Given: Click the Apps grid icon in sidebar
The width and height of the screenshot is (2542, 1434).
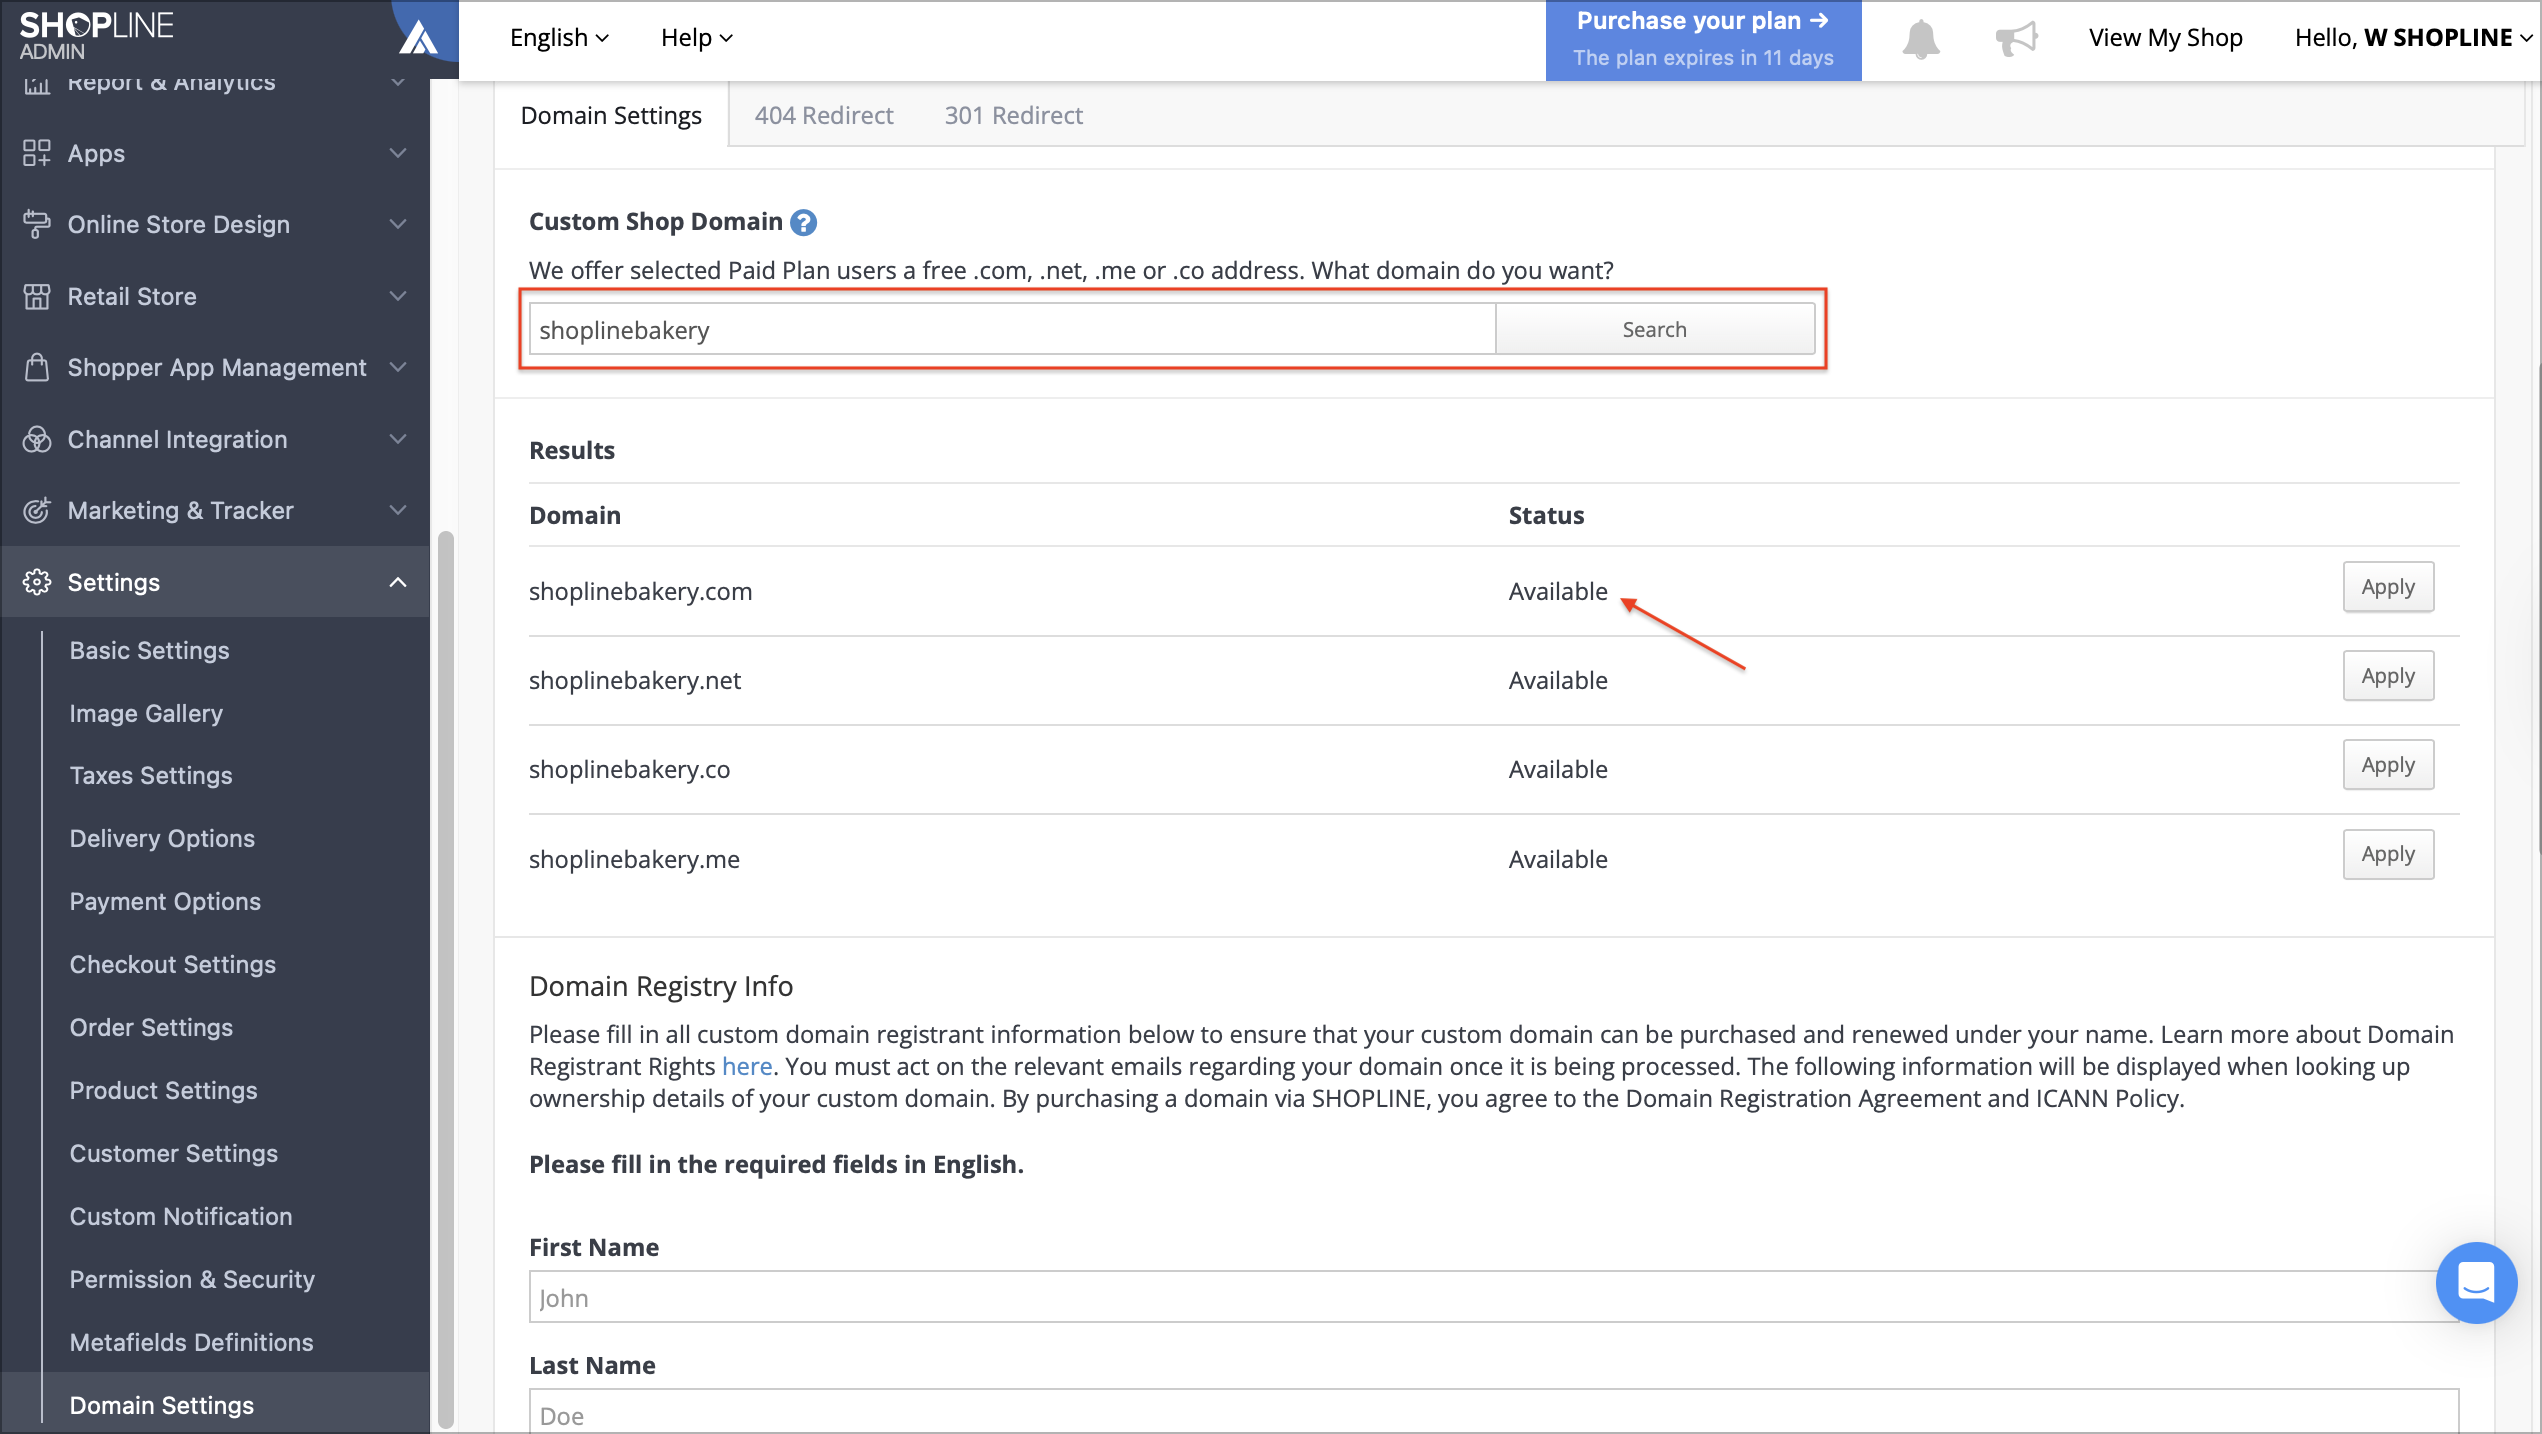Looking at the screenshot, I should click(x=36, y=153).
